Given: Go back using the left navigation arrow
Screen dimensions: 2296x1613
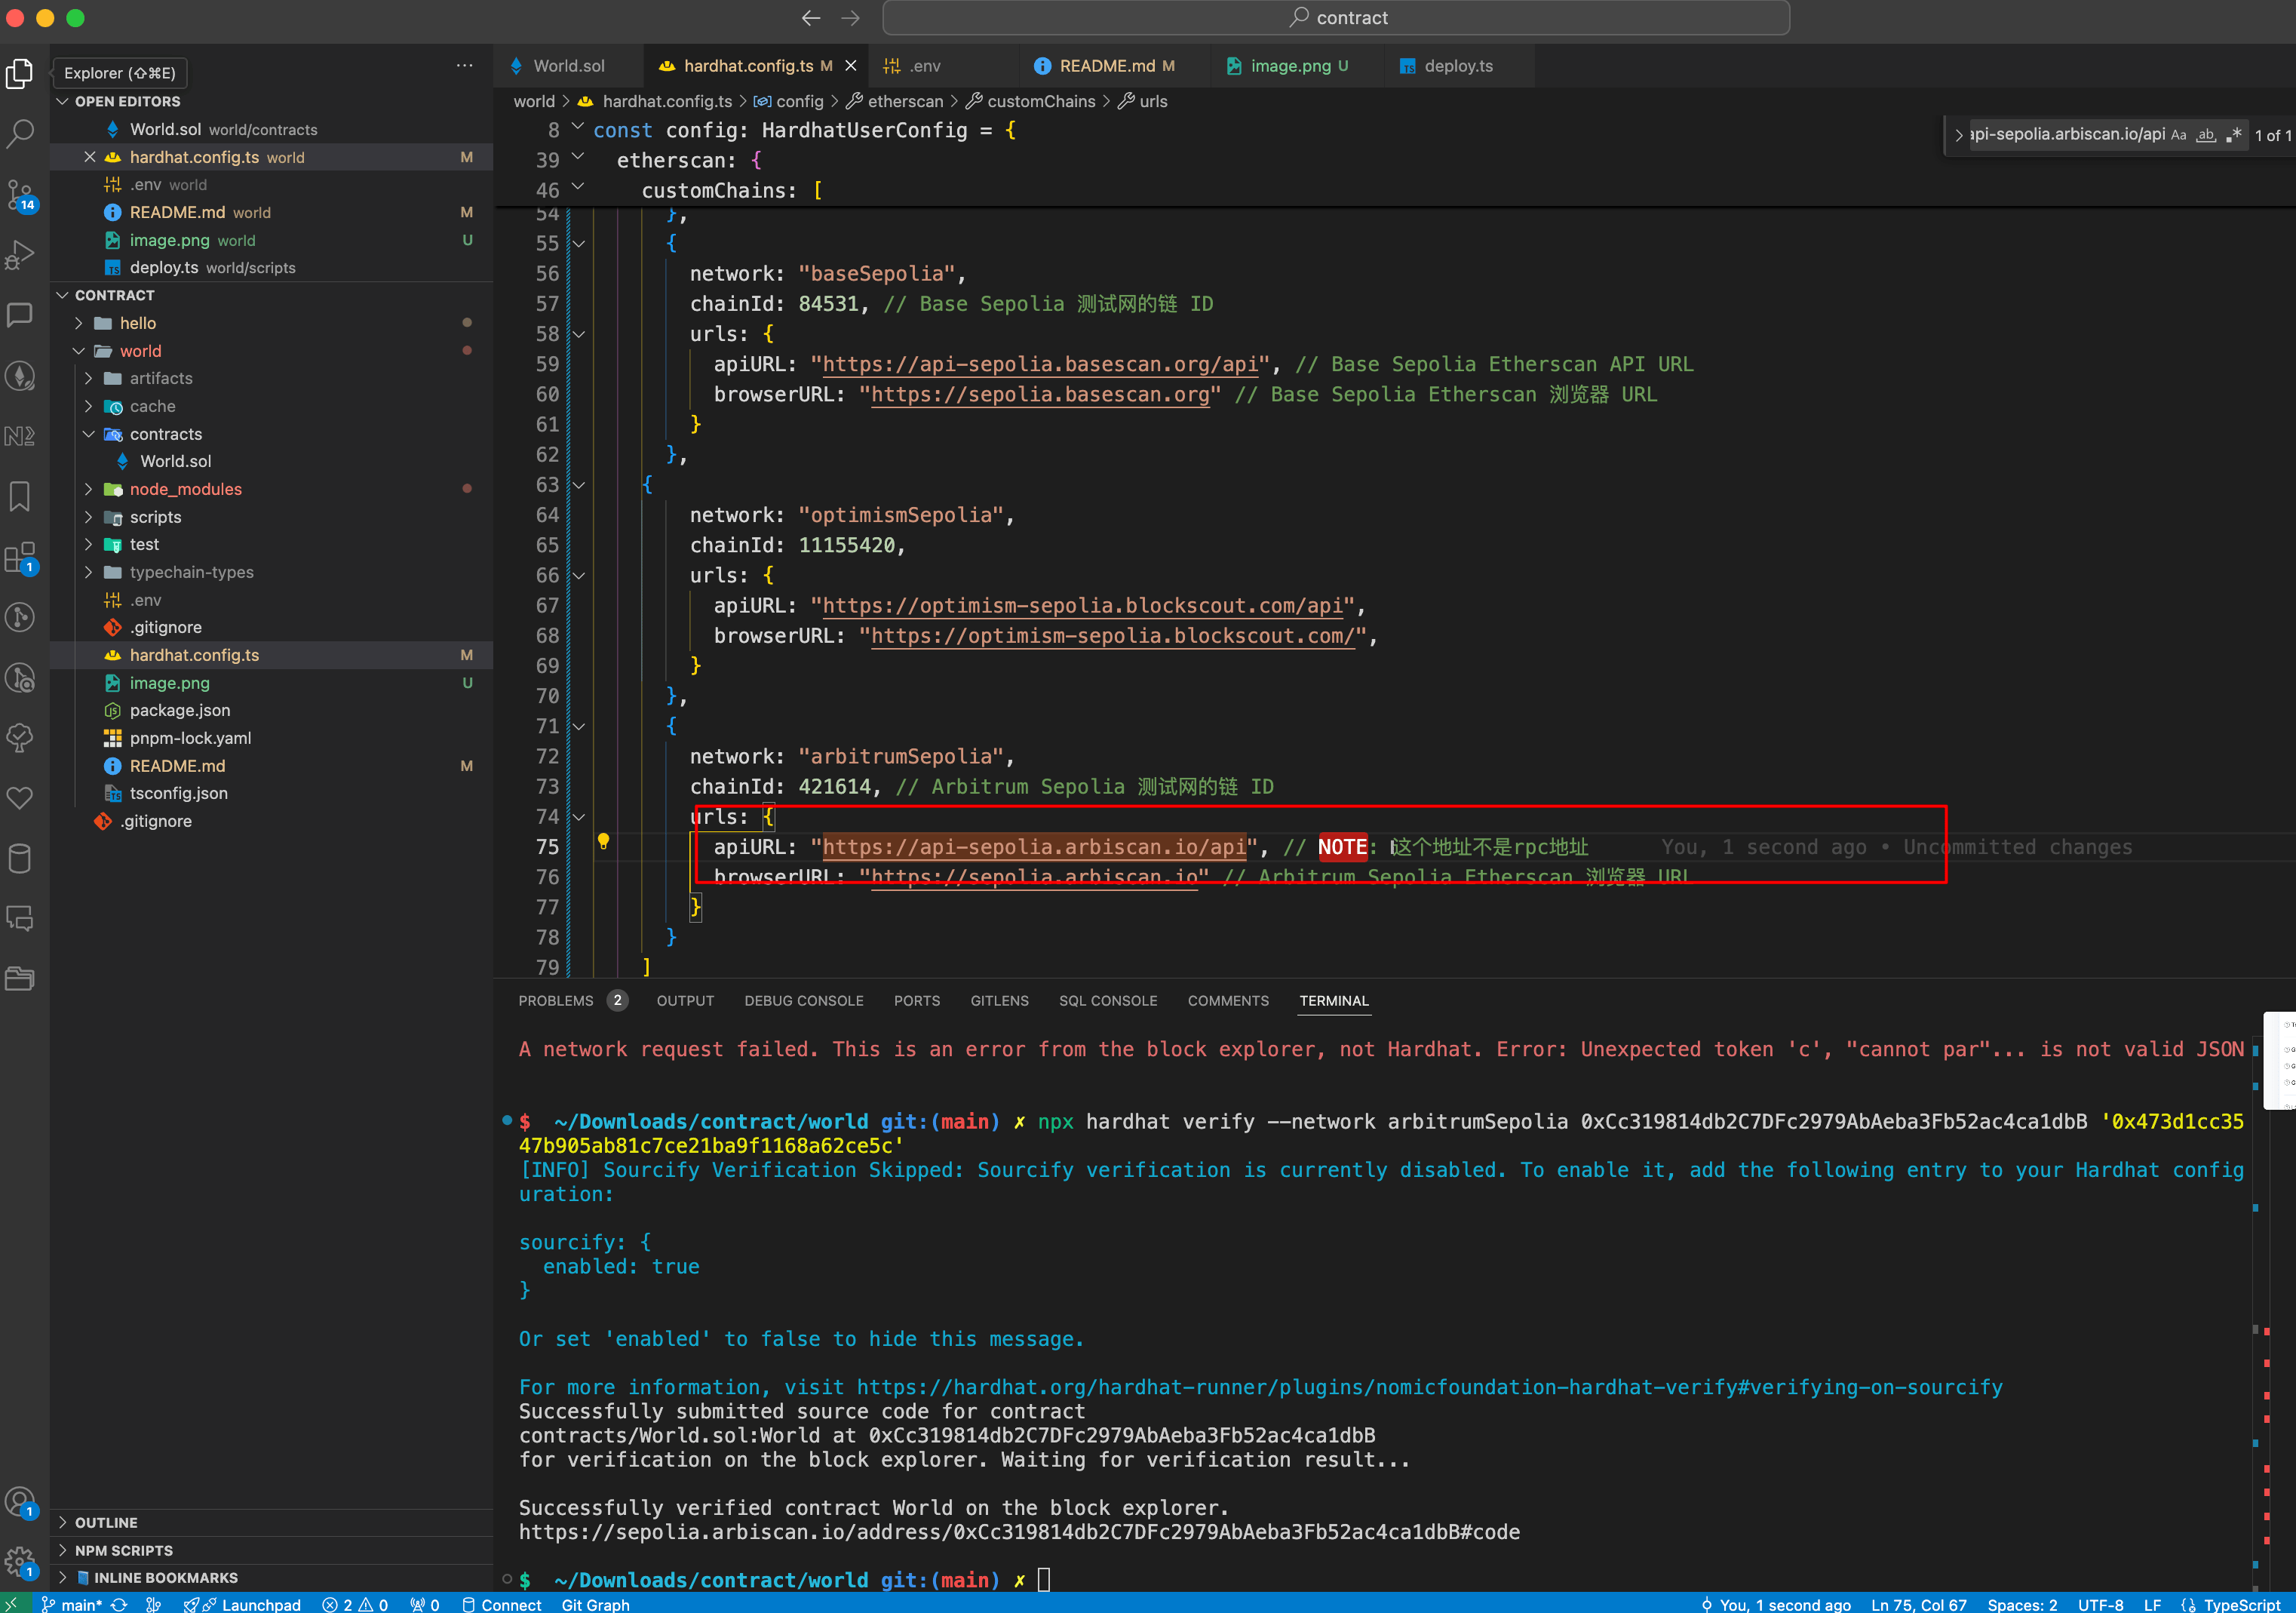Looking at the screenshot, I should (811, 18).
